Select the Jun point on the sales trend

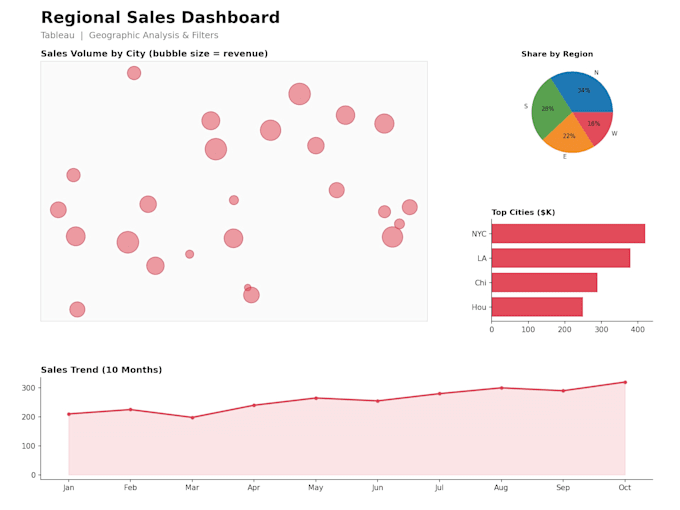pos(378,401)
